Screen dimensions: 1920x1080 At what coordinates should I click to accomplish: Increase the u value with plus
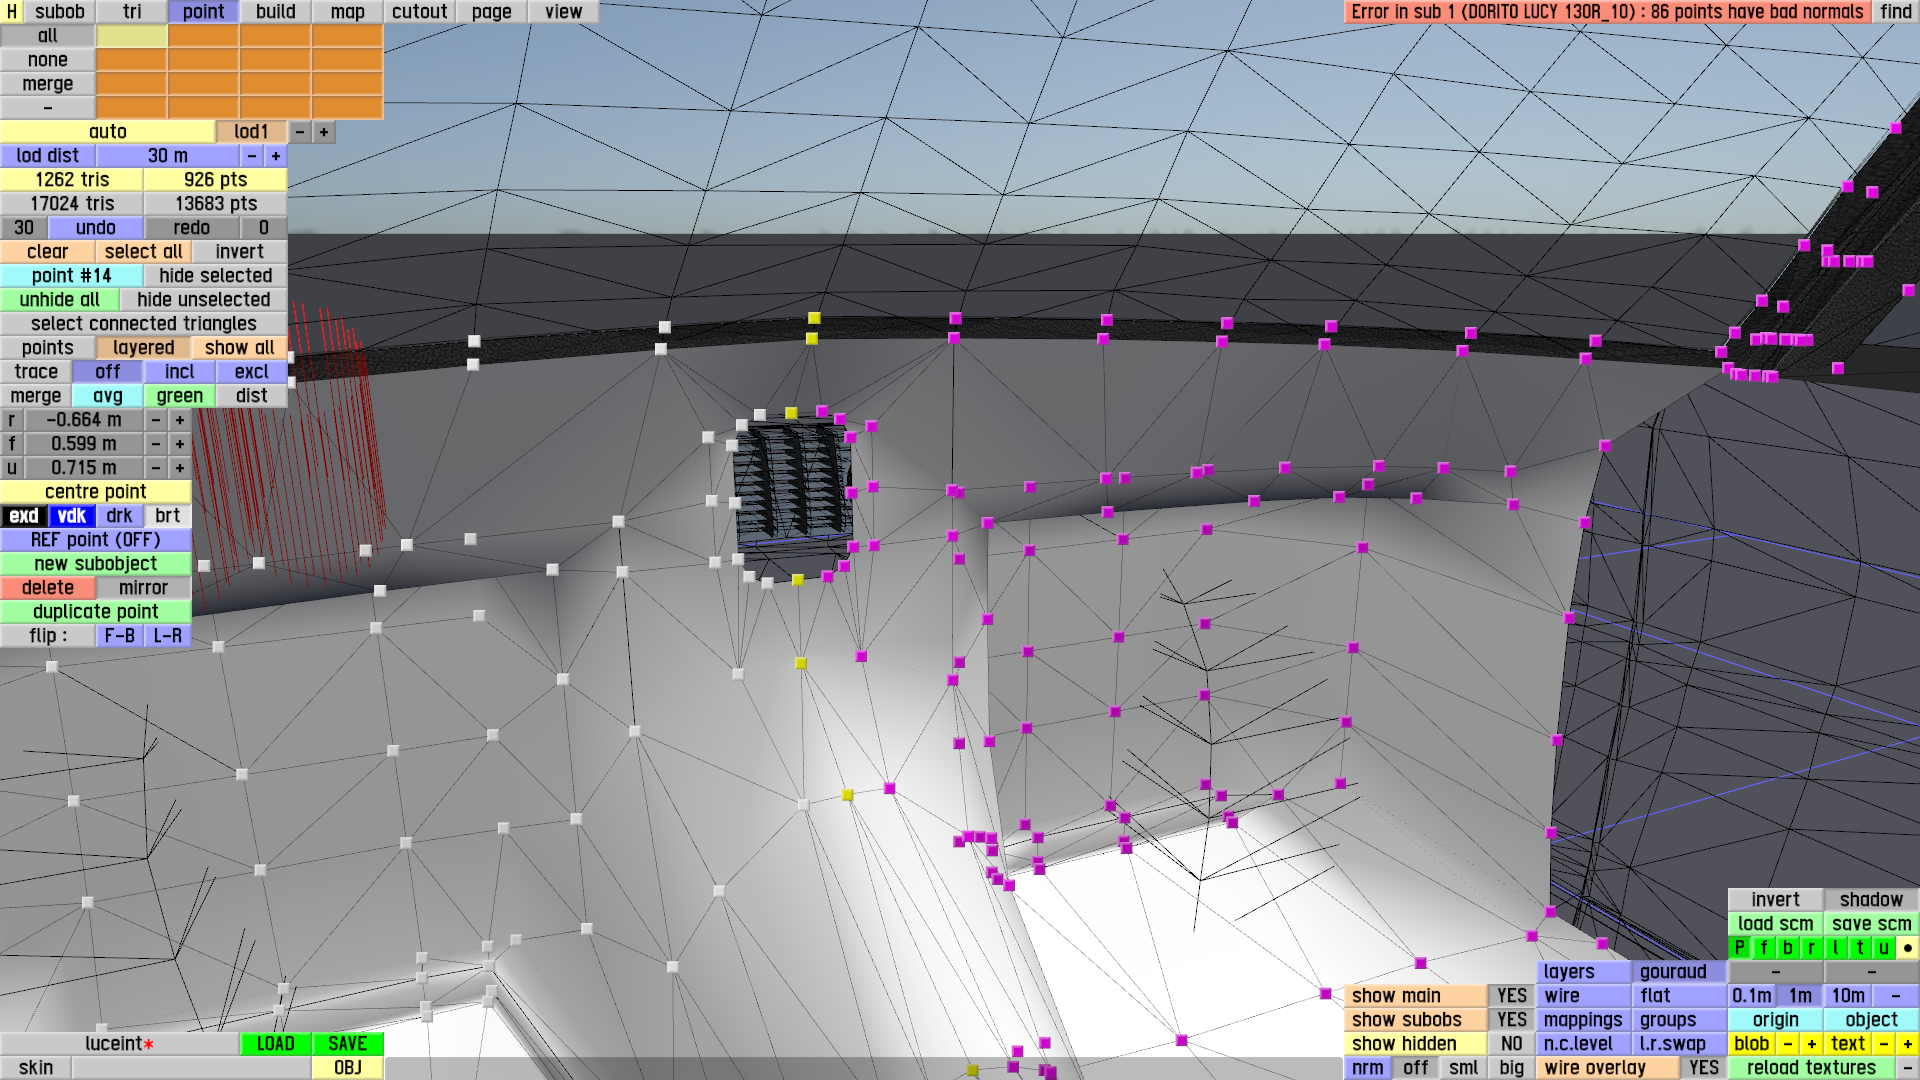point(180,468)
